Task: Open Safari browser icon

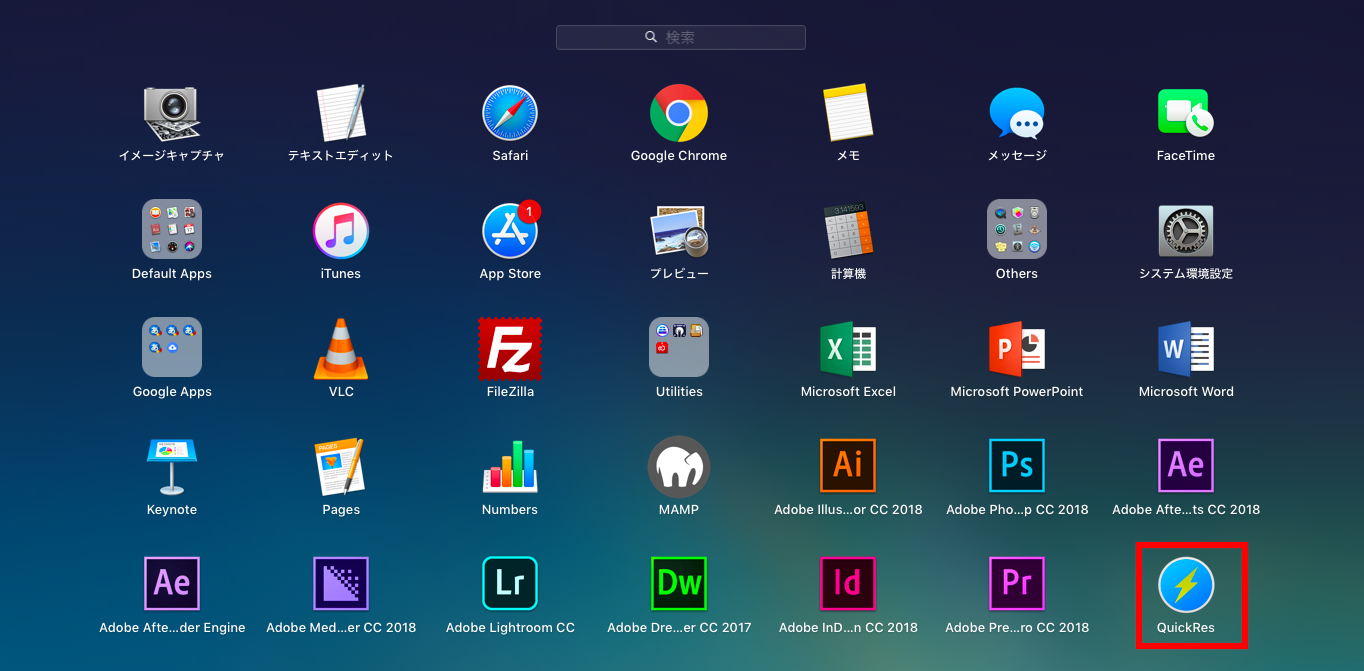Action: 510,113
